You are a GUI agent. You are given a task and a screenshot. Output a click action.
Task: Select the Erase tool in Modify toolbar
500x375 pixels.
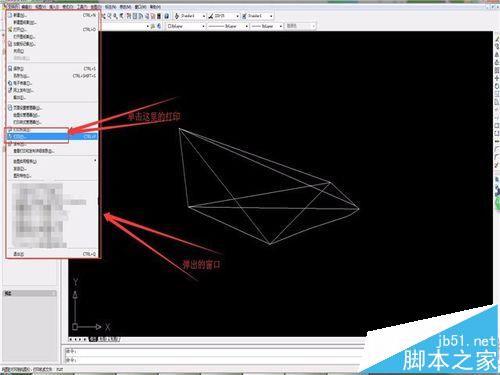point(497,39)
